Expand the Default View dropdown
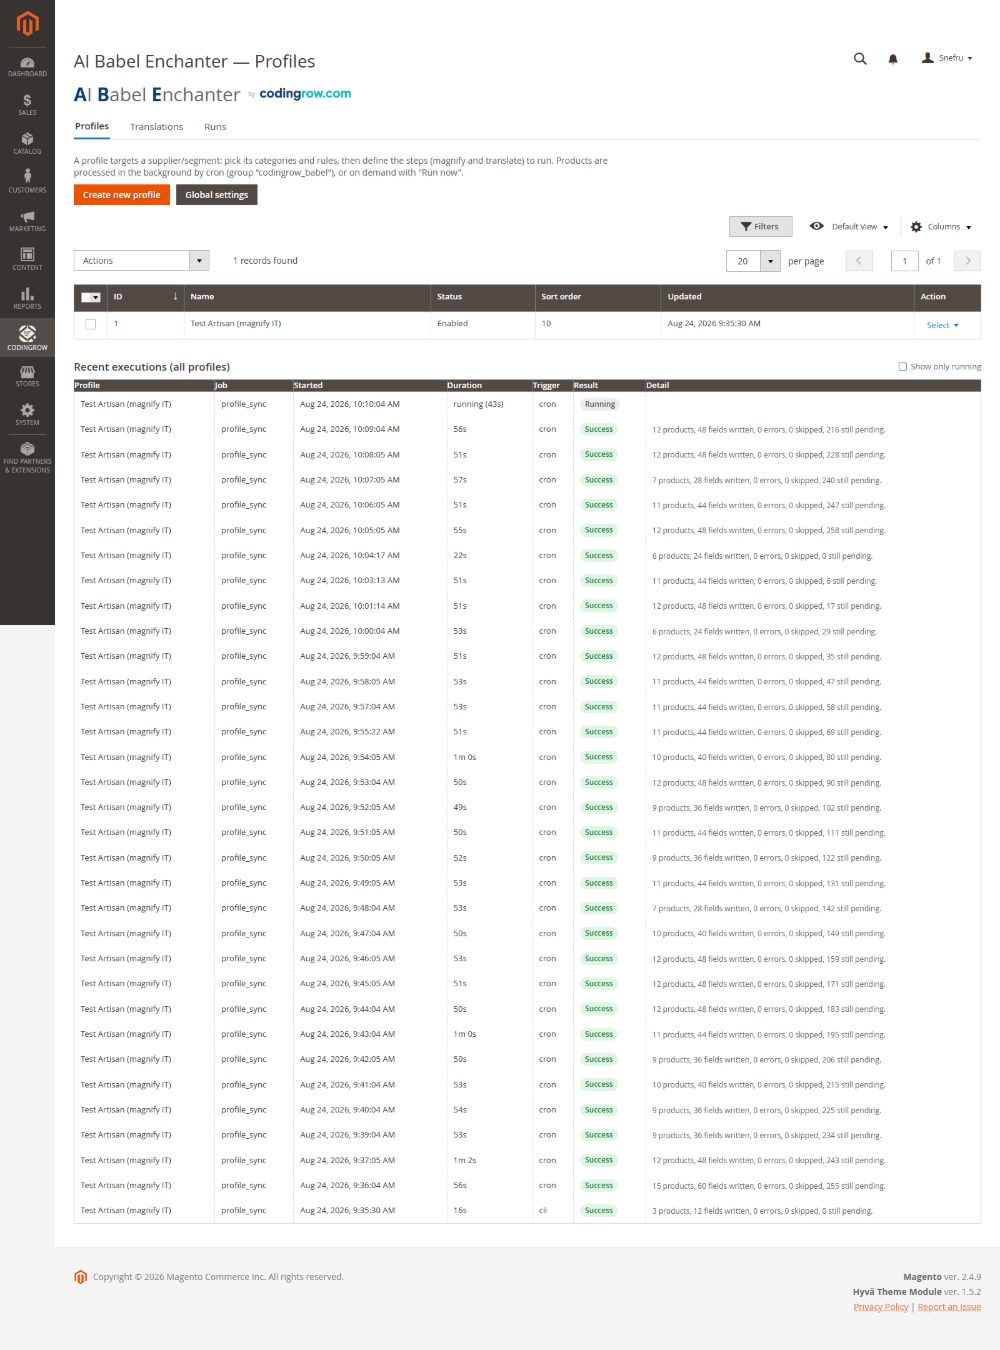This screenshot has width=1000, height=1350. 850,227
